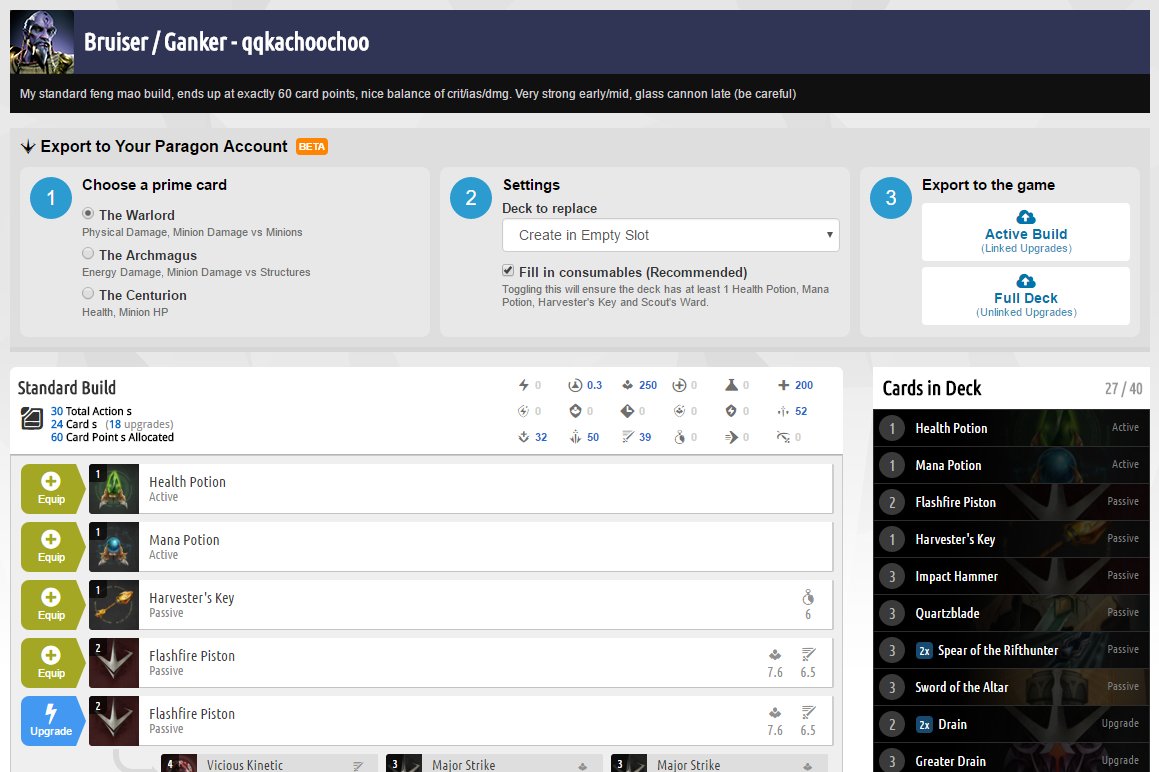Equip the Health Potion card
This screenshot has height=772, width=1159.
pos(51,489)
